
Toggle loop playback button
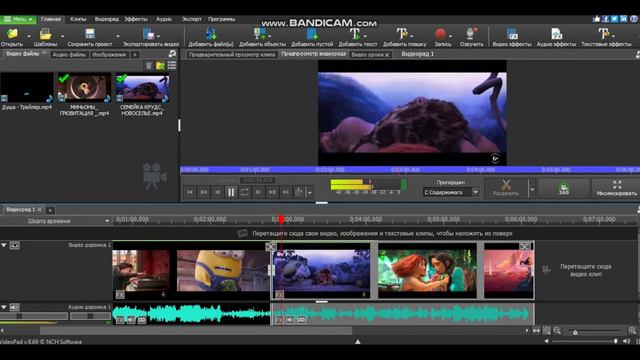[244, 192]
